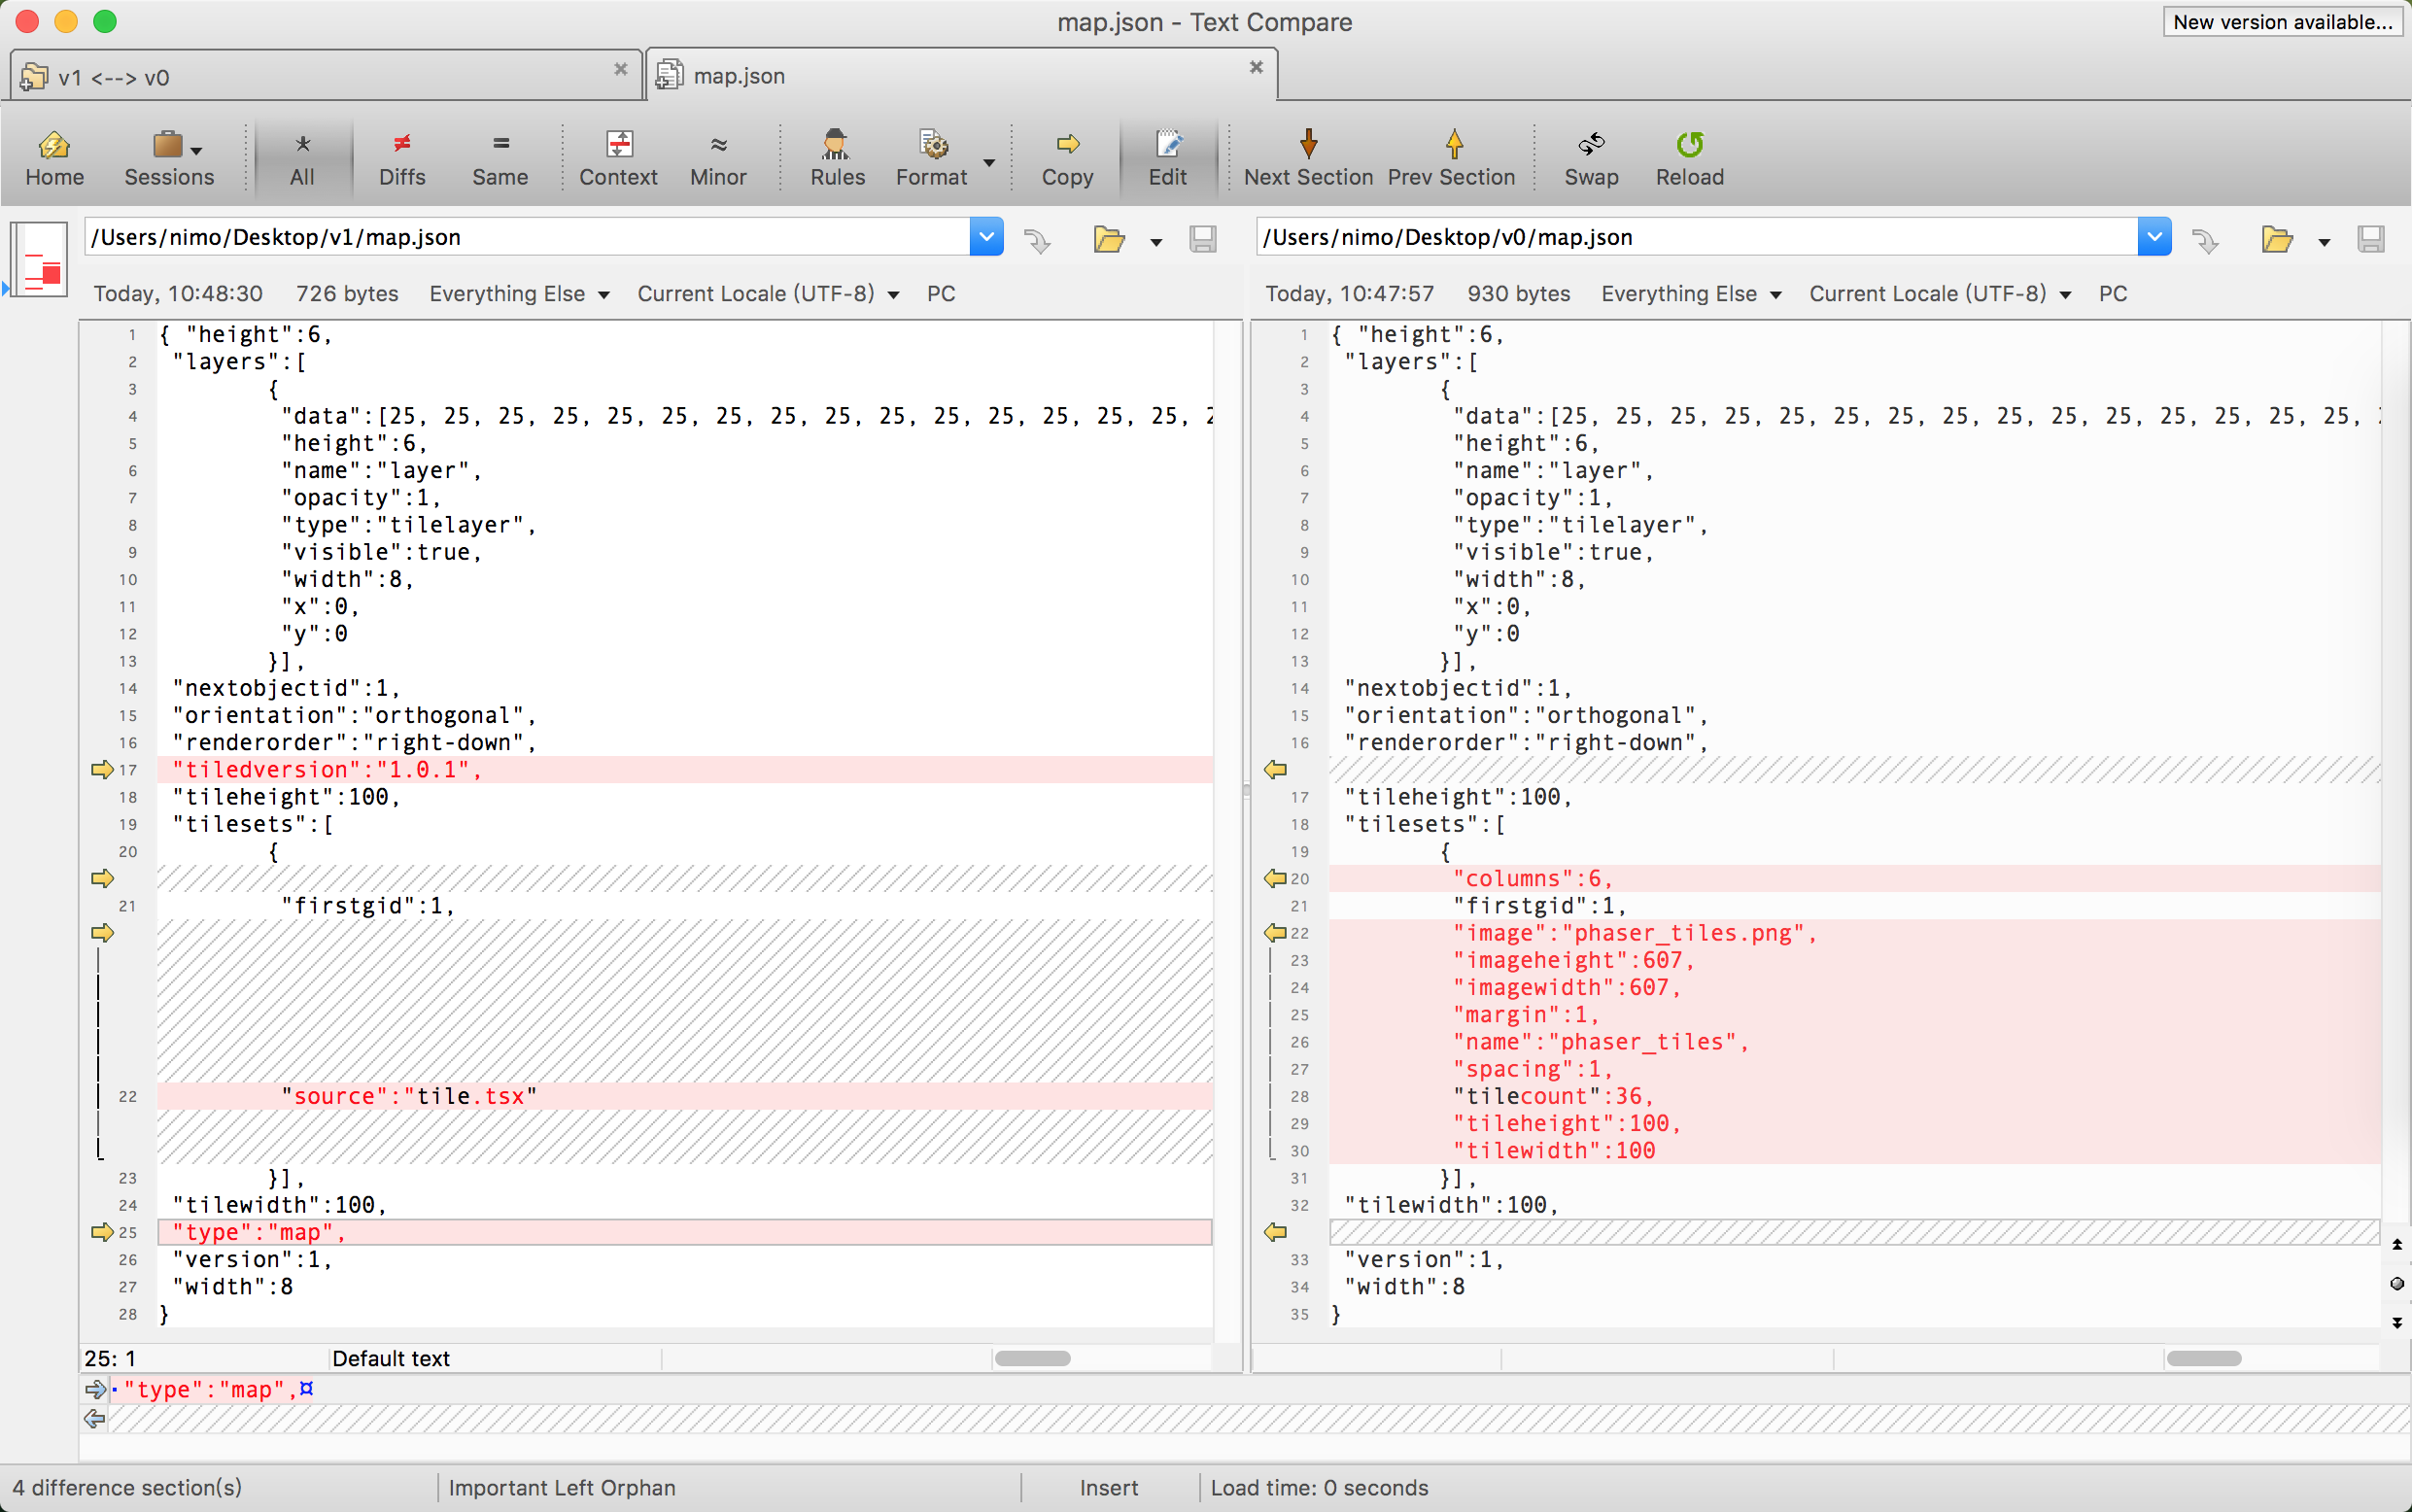Toggle the All differences view
The image size is (2412, 1512).
pos(301,158)
